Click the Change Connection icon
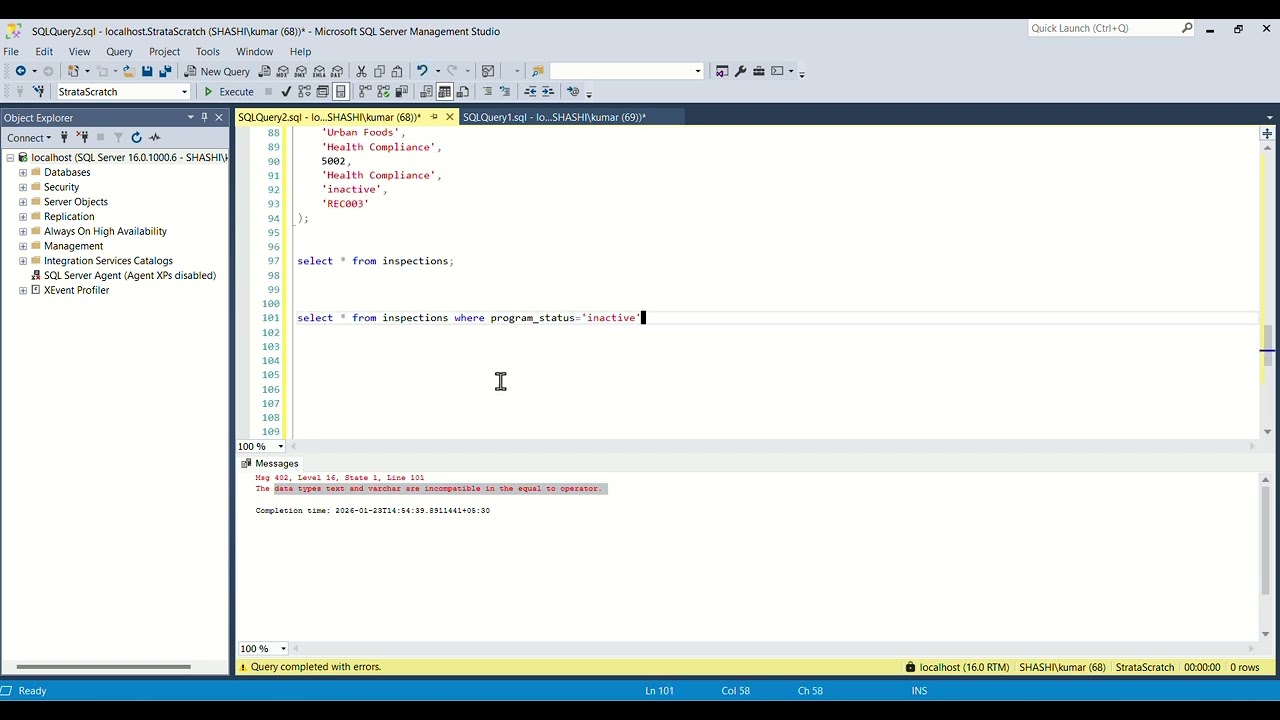 pos(38,91)
